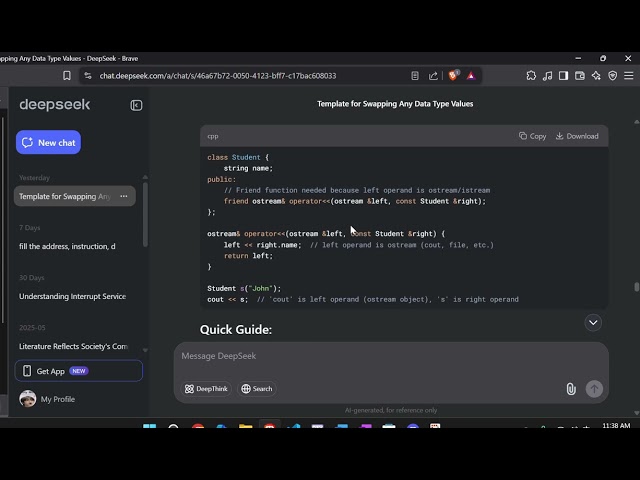Click Get App button
640x480 pixels.
(79, 371)
